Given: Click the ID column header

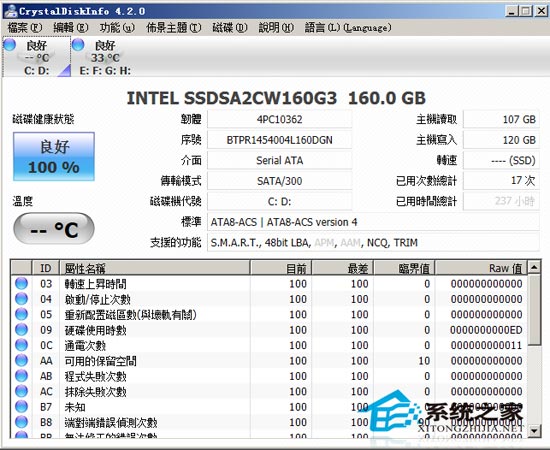Looking at the screenshot, I should [46, 268].
